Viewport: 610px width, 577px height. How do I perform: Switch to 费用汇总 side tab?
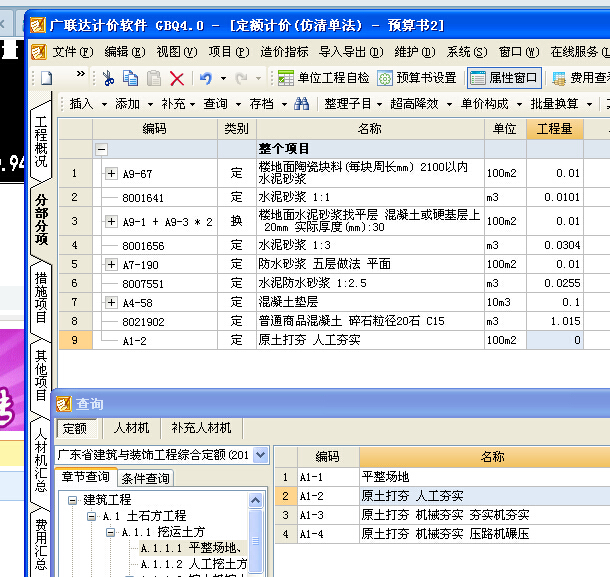click(x=41, y=545)
